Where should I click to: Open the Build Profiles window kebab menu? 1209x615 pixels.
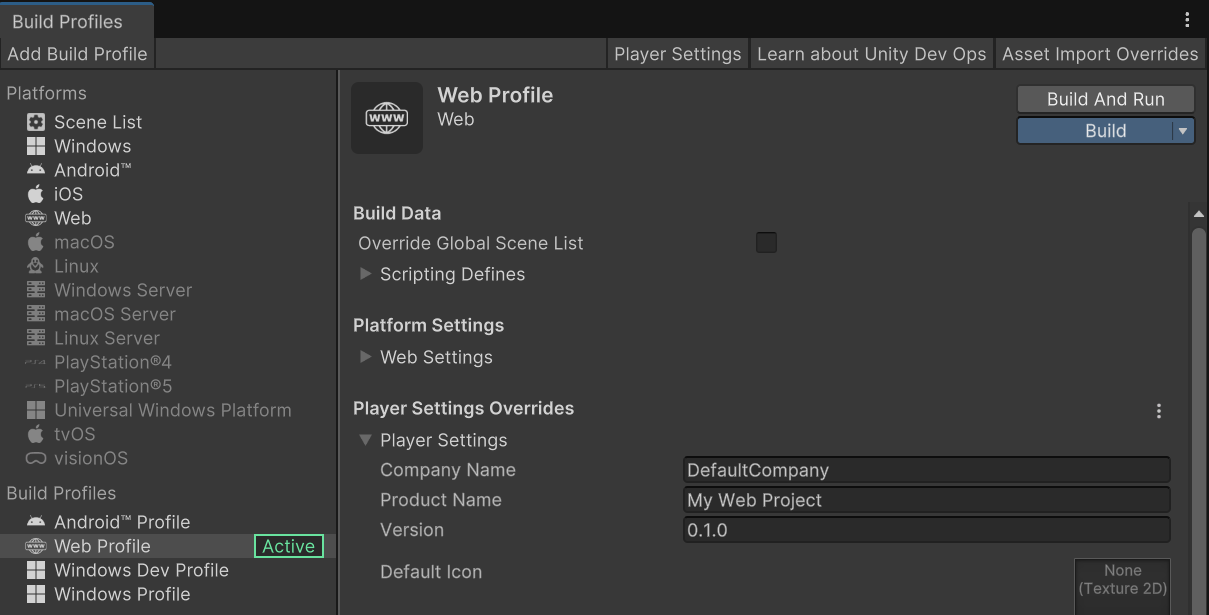coord(1187,20)
